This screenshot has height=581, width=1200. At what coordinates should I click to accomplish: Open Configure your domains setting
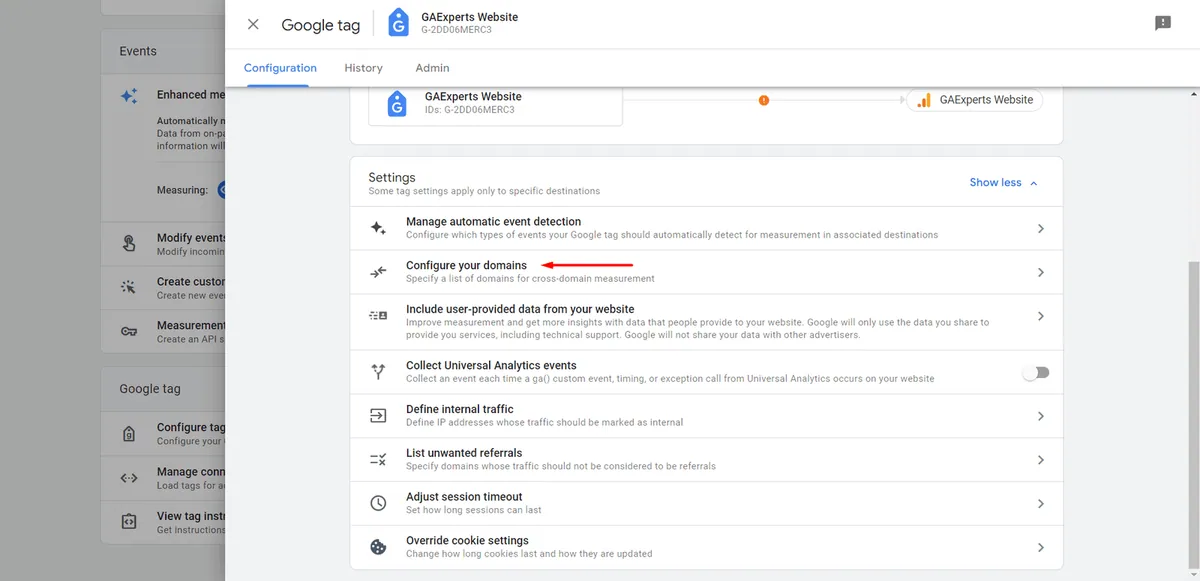[706, 272]
